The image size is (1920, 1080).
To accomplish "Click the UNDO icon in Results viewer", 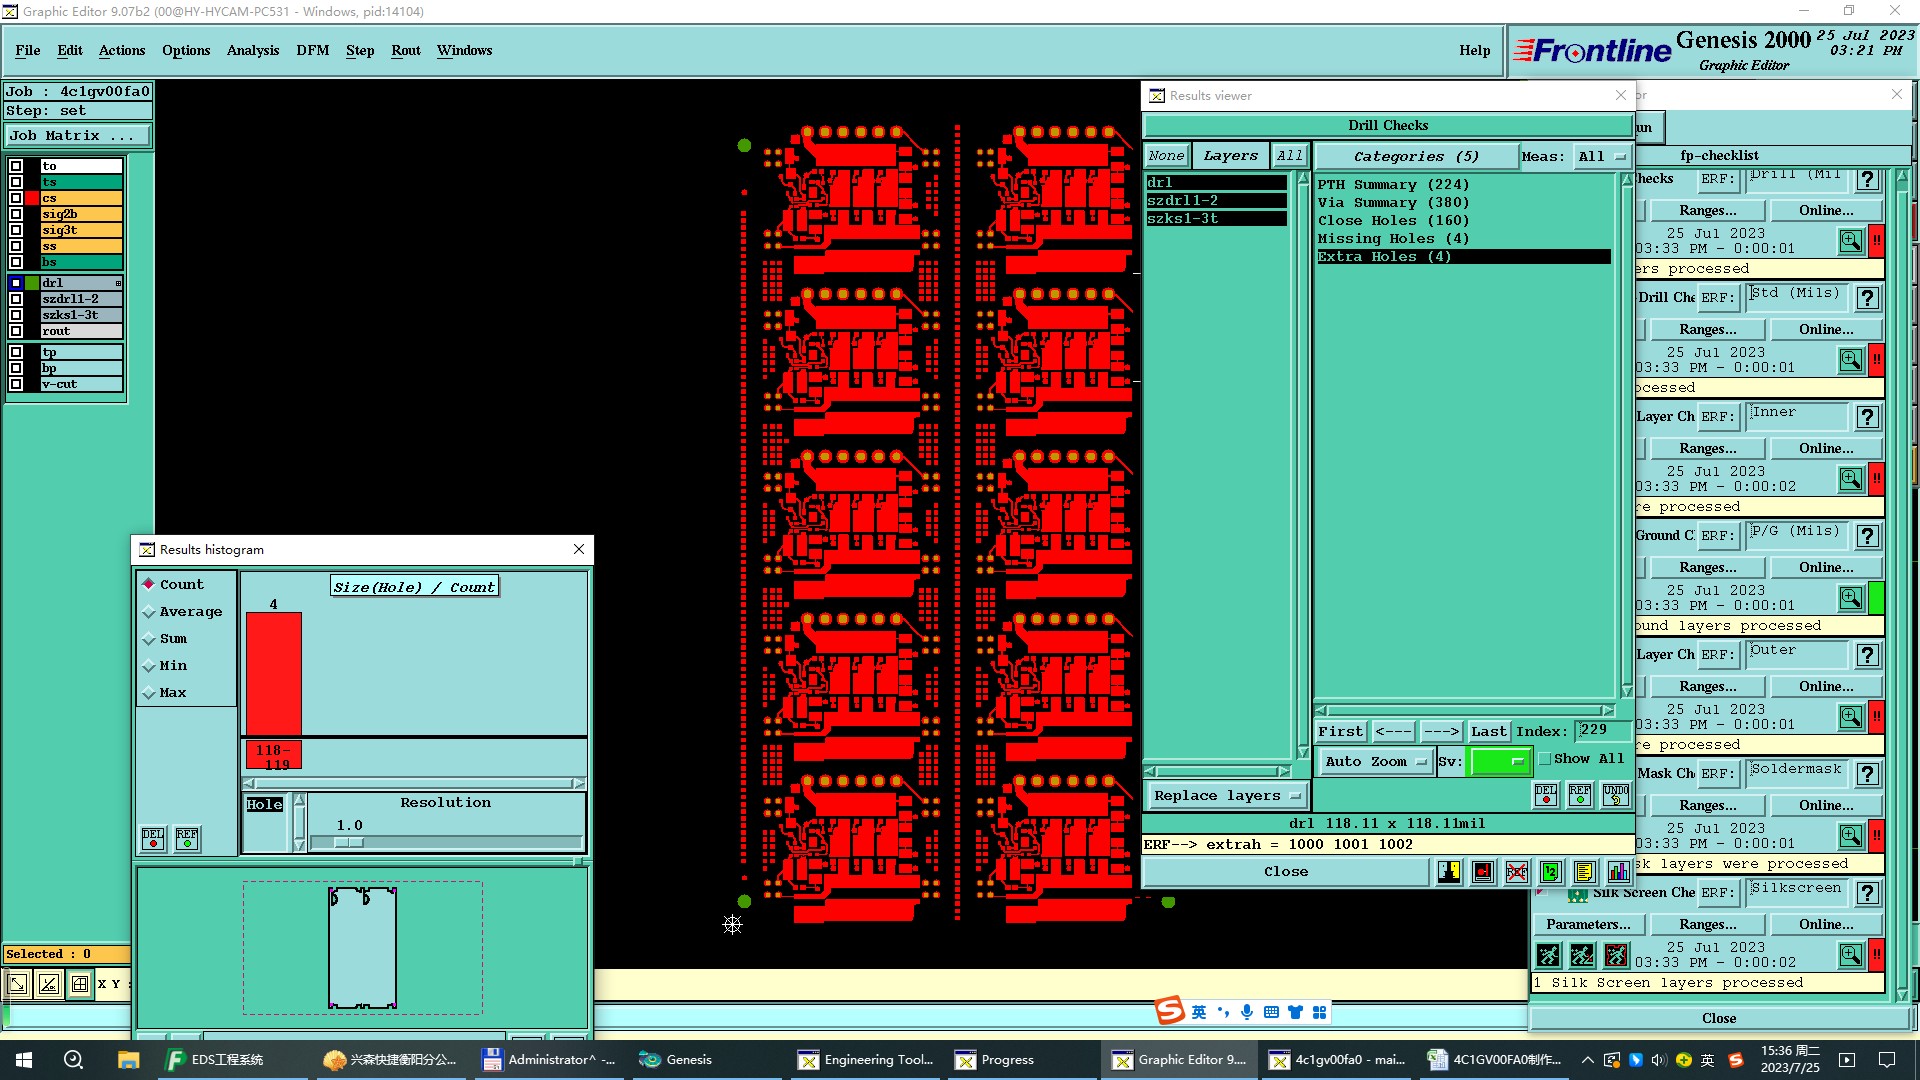I will (x=1615, y=795).
